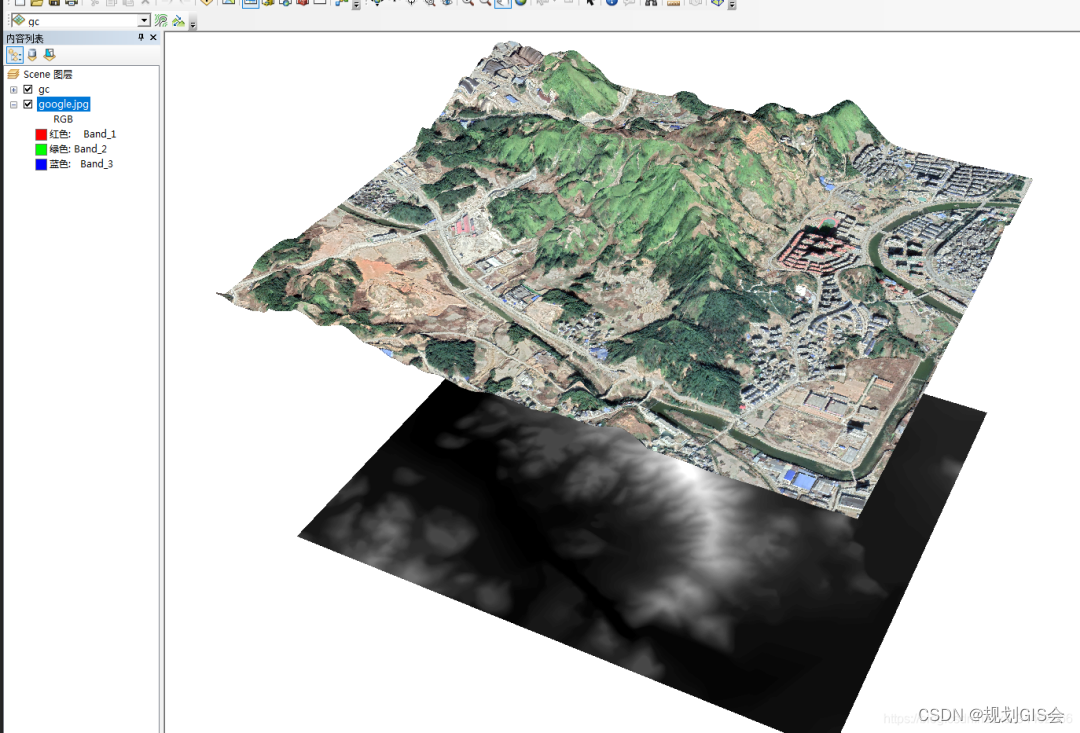
Task: Activate the Zoom In tool
Action: pos(466,4)
